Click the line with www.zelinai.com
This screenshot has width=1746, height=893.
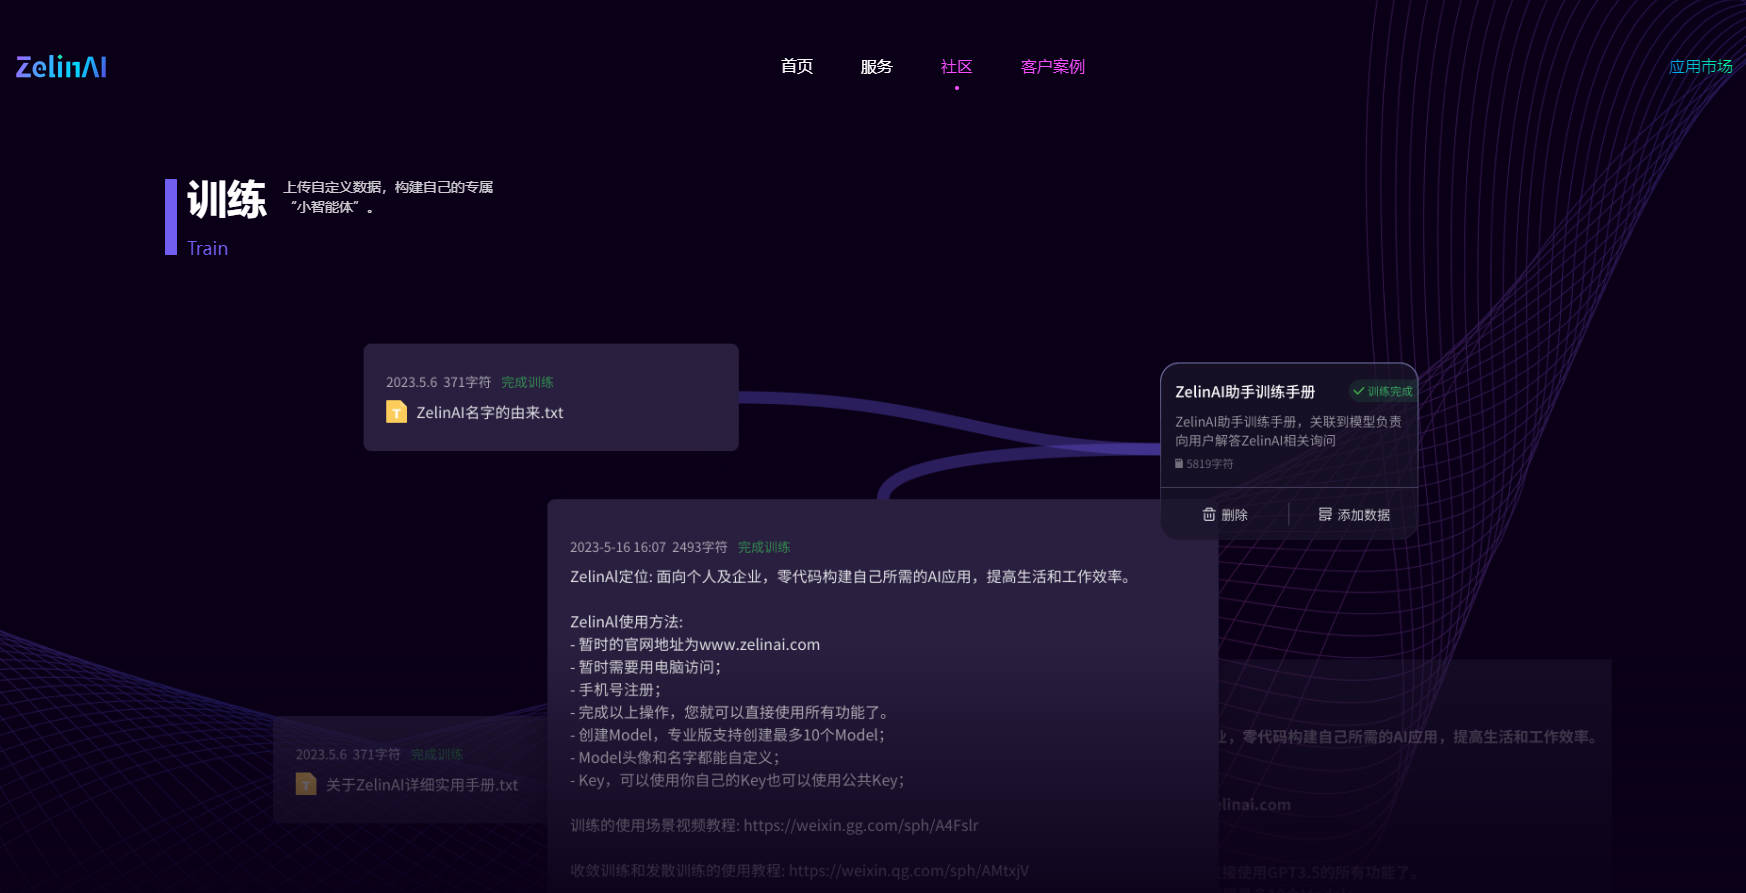pyautogui.click(x=695, y=645)
